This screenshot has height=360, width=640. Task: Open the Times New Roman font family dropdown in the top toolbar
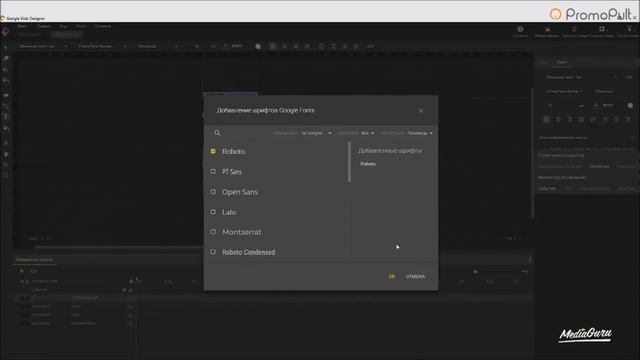pyautogui.click(x=102, y=46)
